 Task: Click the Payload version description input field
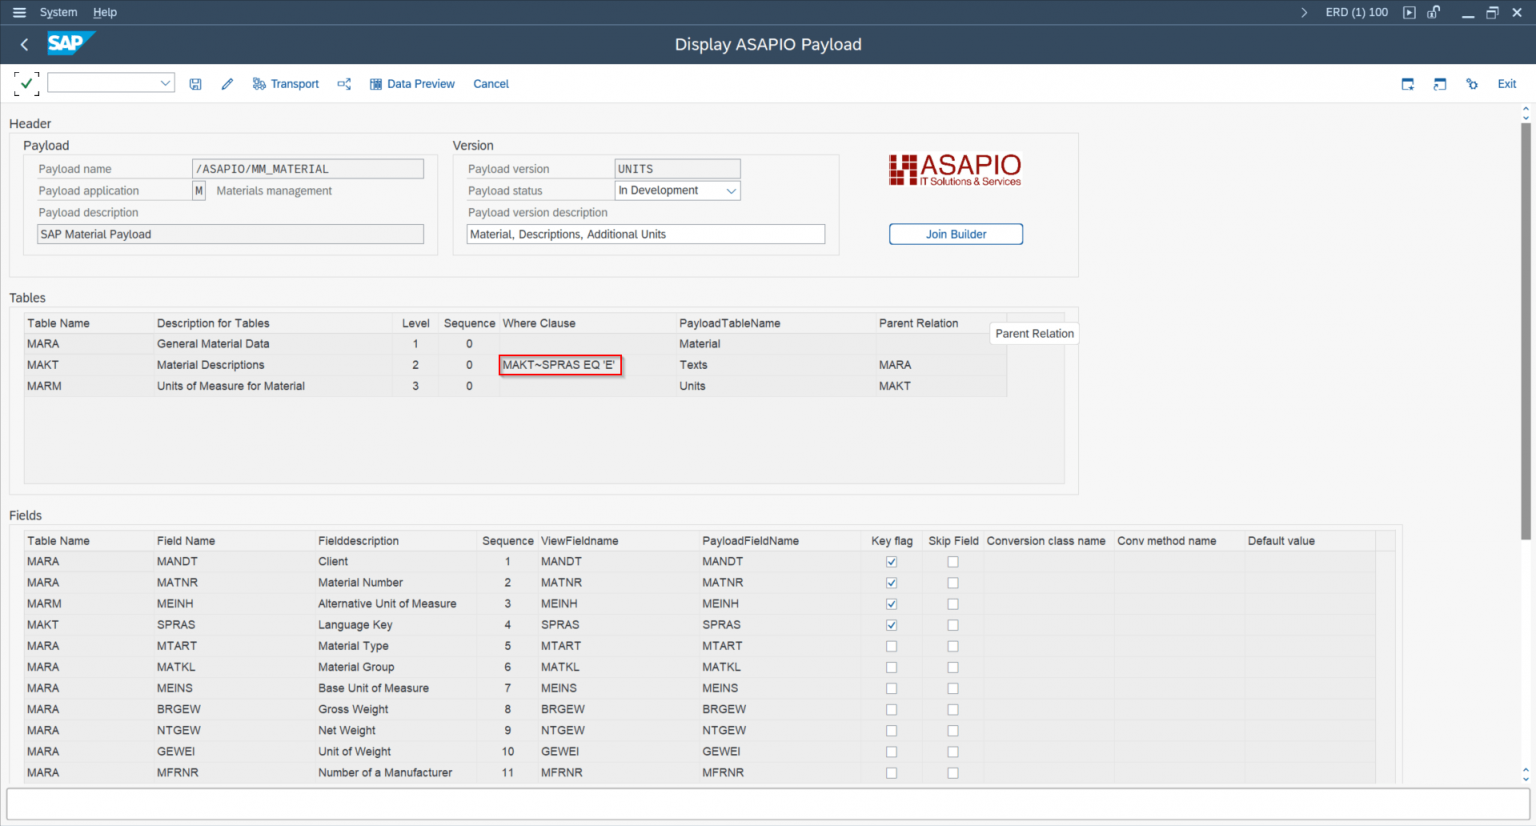click(x=645, y=233)
